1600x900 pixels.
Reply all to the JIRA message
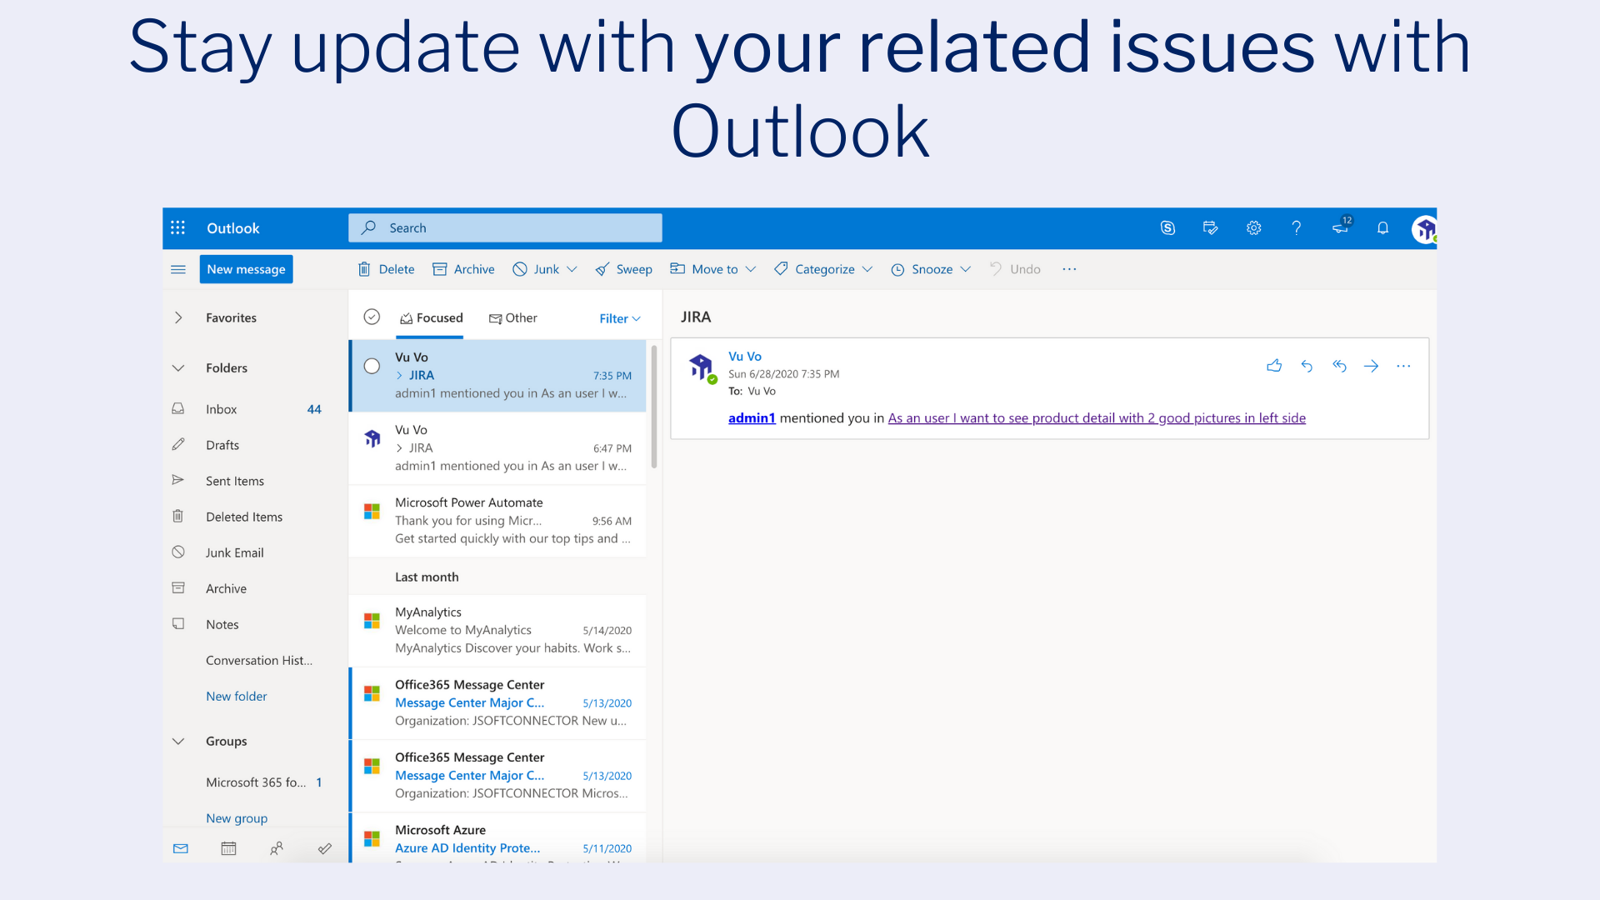(x=1339, y=366)
